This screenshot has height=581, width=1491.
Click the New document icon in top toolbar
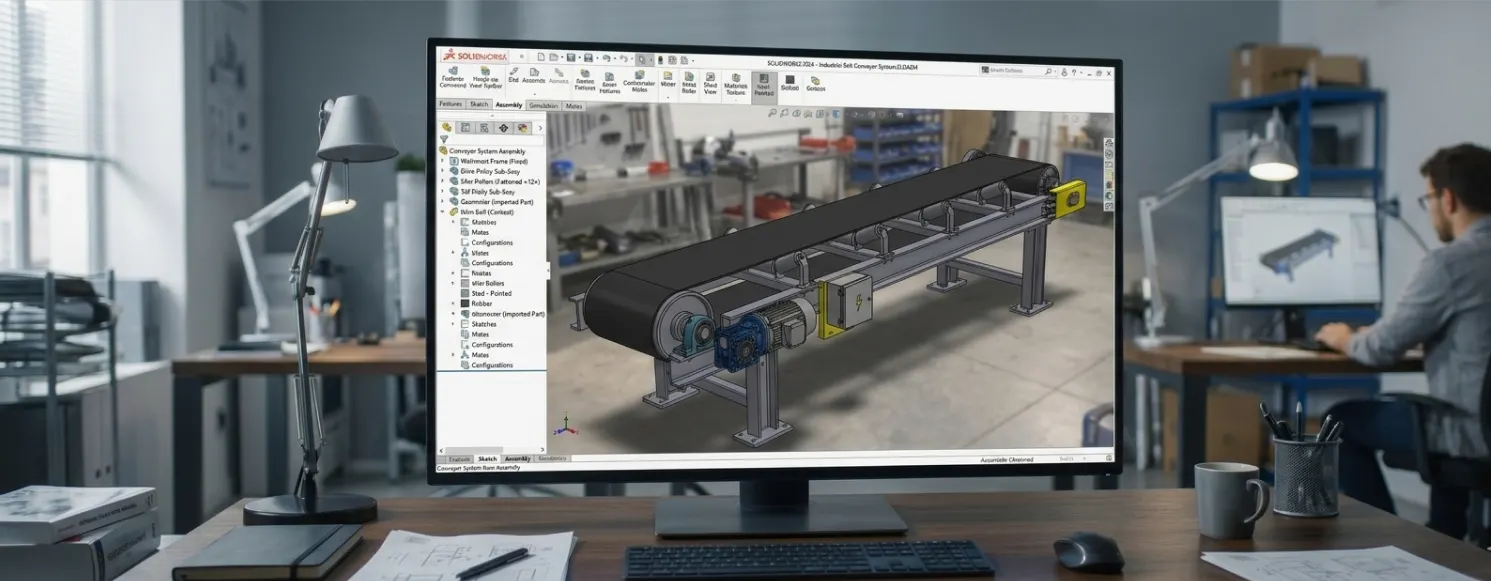coord(541,57)
